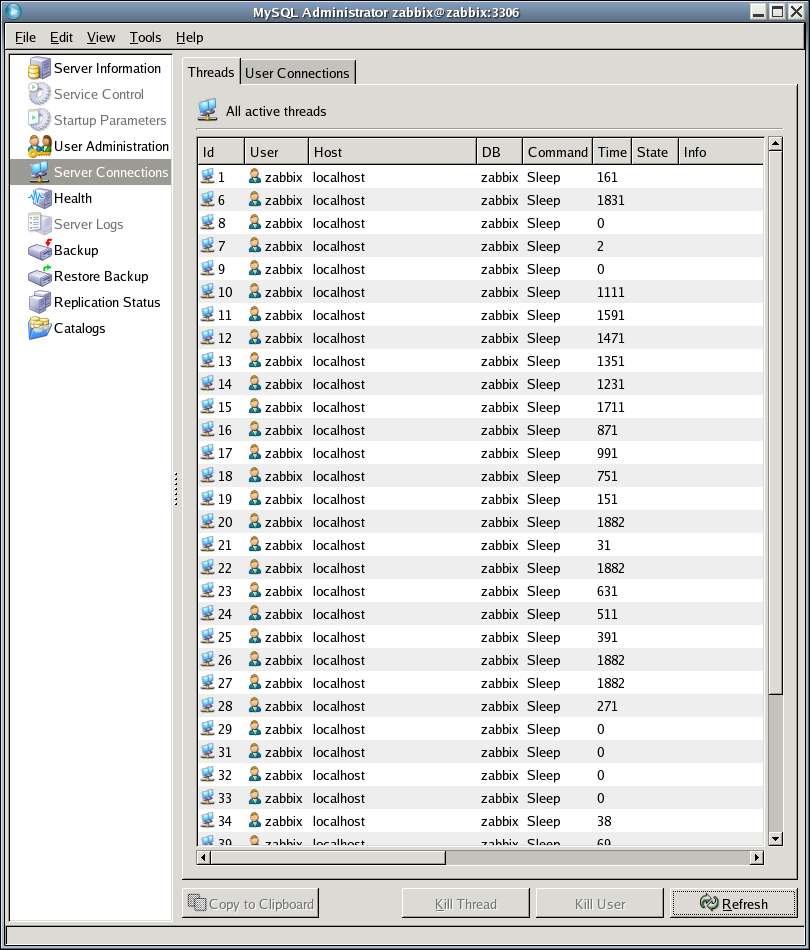This screenshot has height=950, width=810.
Task: Sort threads by the Time column header
Action: (x=611, y=152)
